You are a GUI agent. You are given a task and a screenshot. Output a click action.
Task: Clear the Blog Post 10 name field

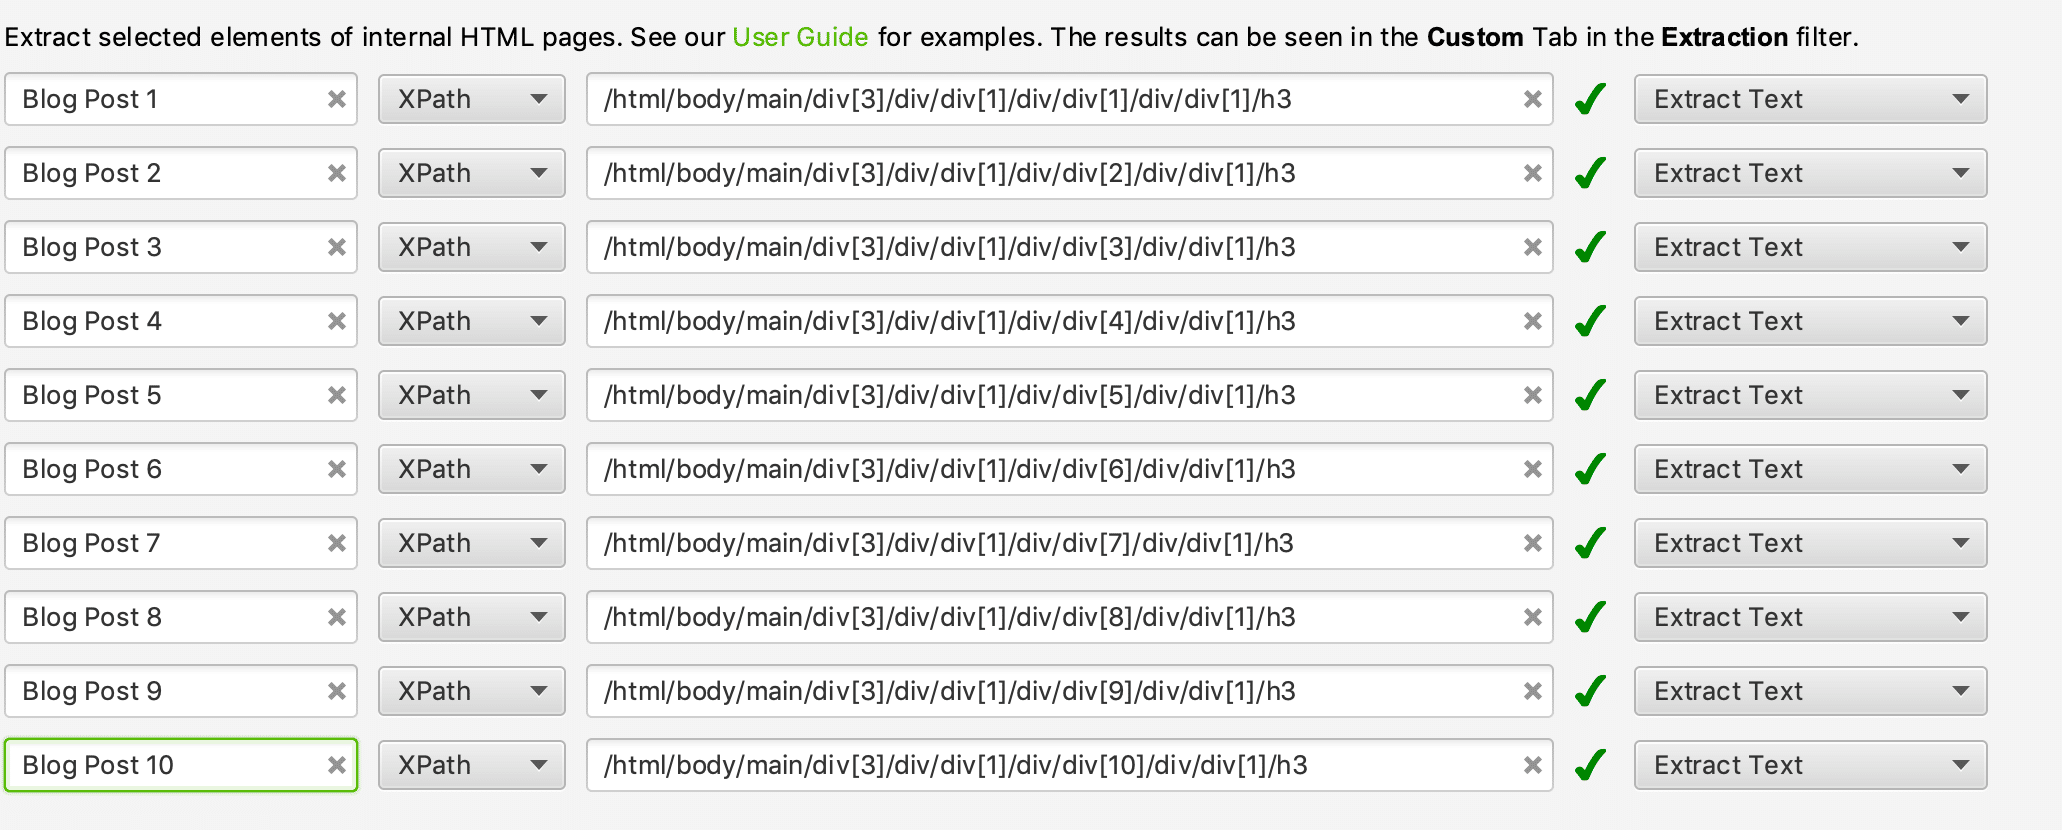pos(337,765)
